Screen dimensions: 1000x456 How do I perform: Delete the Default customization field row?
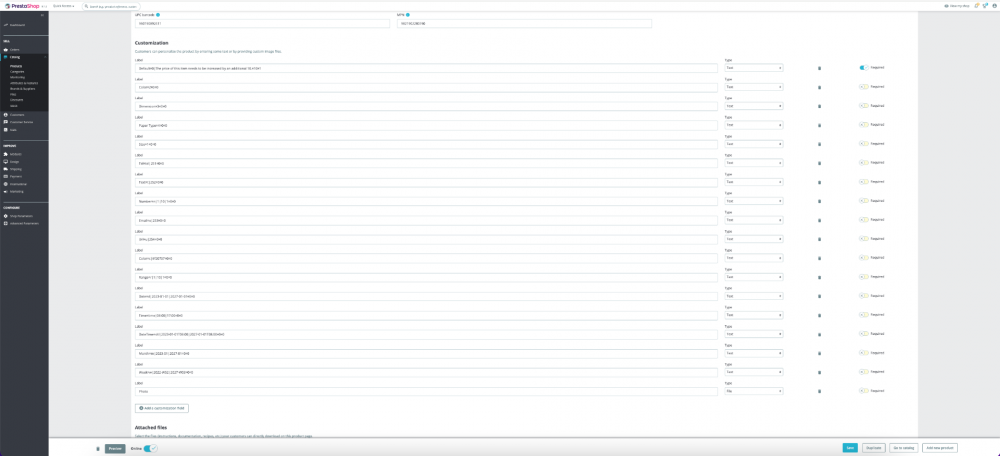820,68
